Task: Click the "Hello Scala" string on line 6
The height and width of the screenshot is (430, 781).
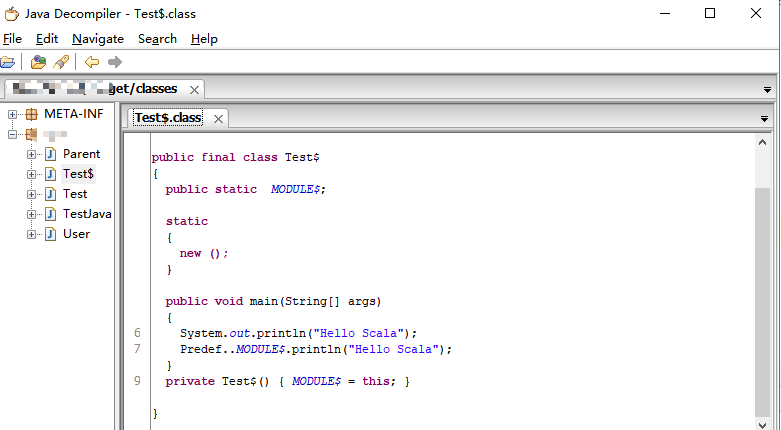Action: (x=358, y=333)
